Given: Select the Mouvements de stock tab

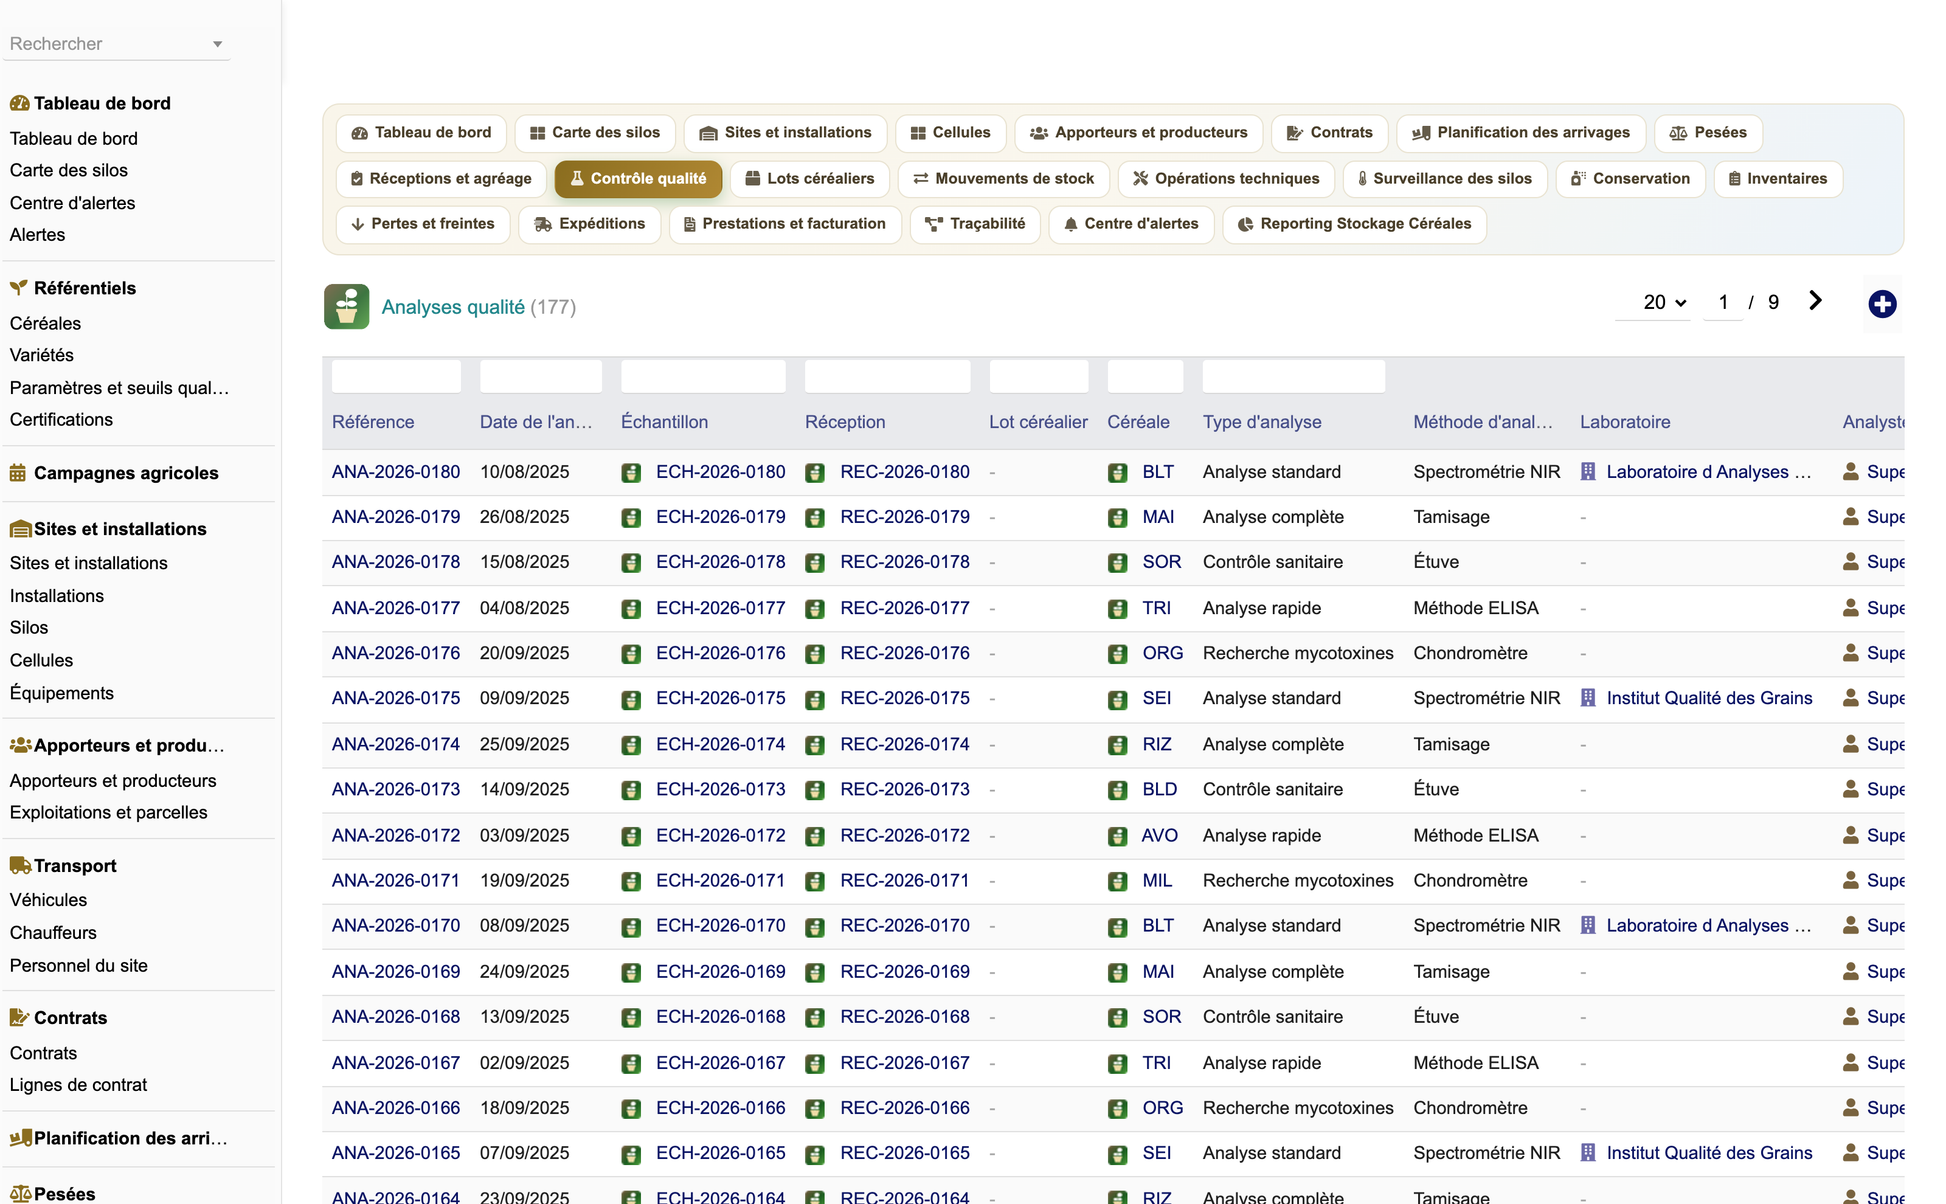Looking at the screenshot, I should pos(1004,179).
